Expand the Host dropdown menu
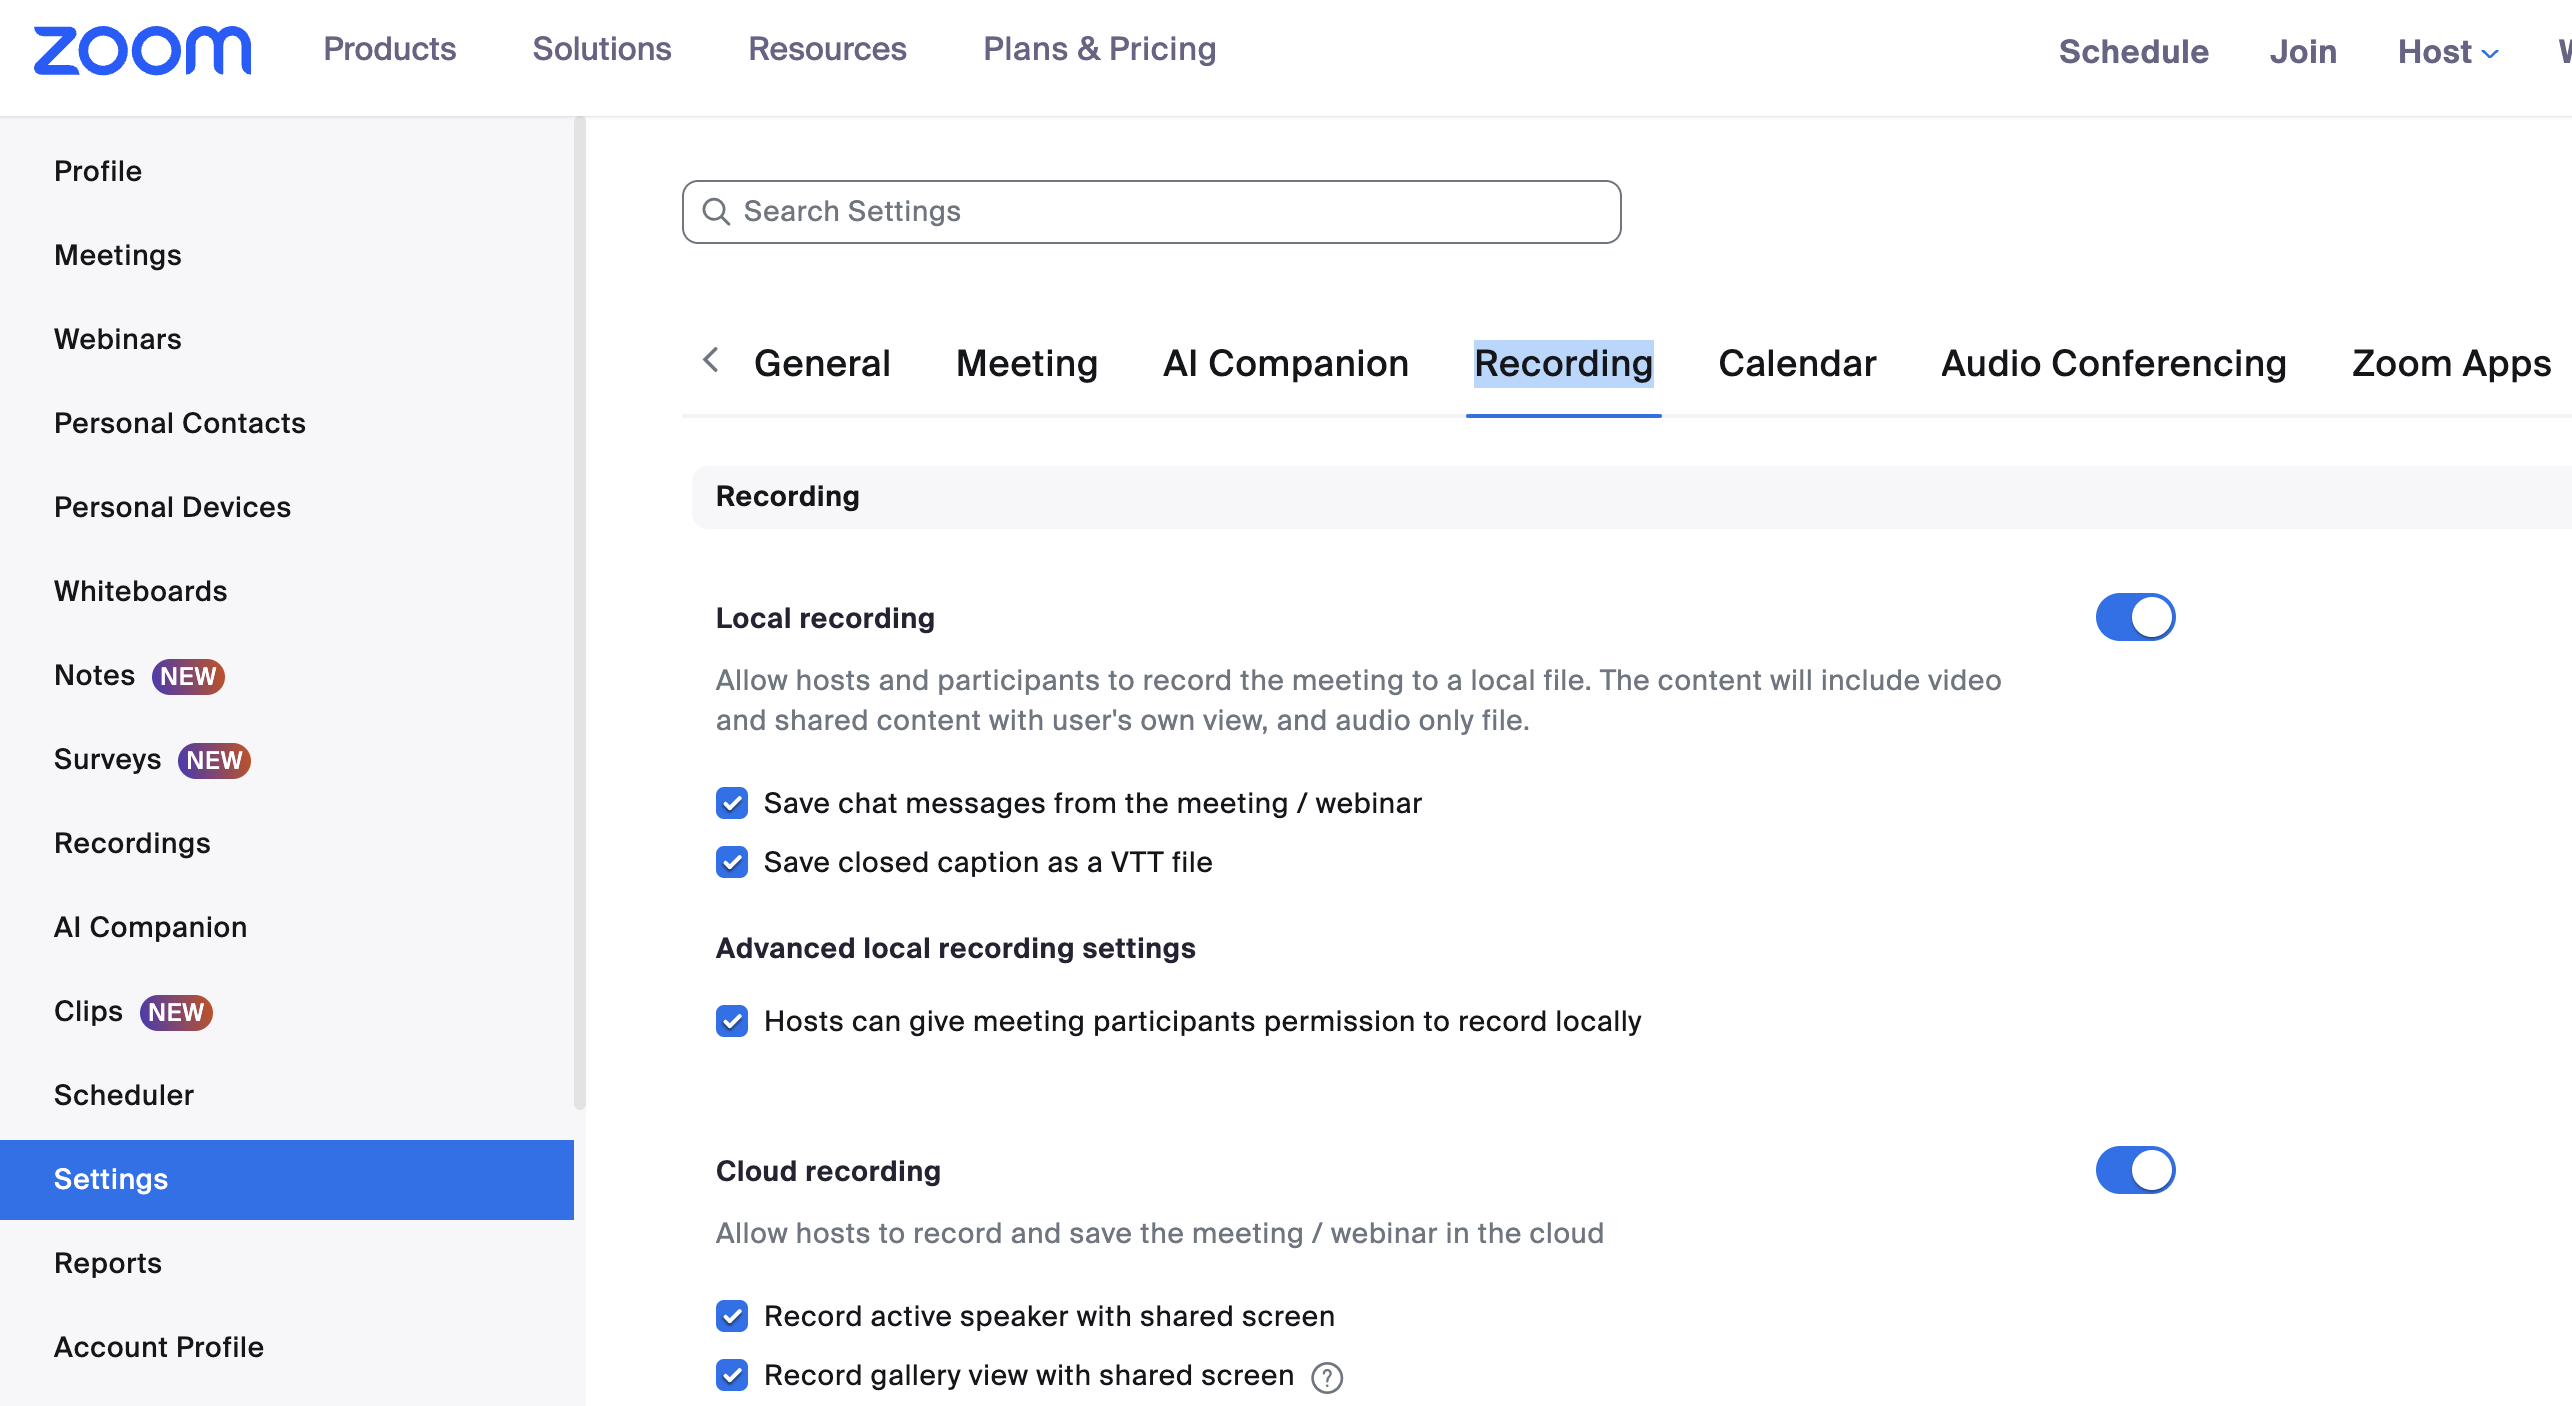The height and width of the screenshot is (1406, 2572). pyautogui.click(x=2447, y=51)
